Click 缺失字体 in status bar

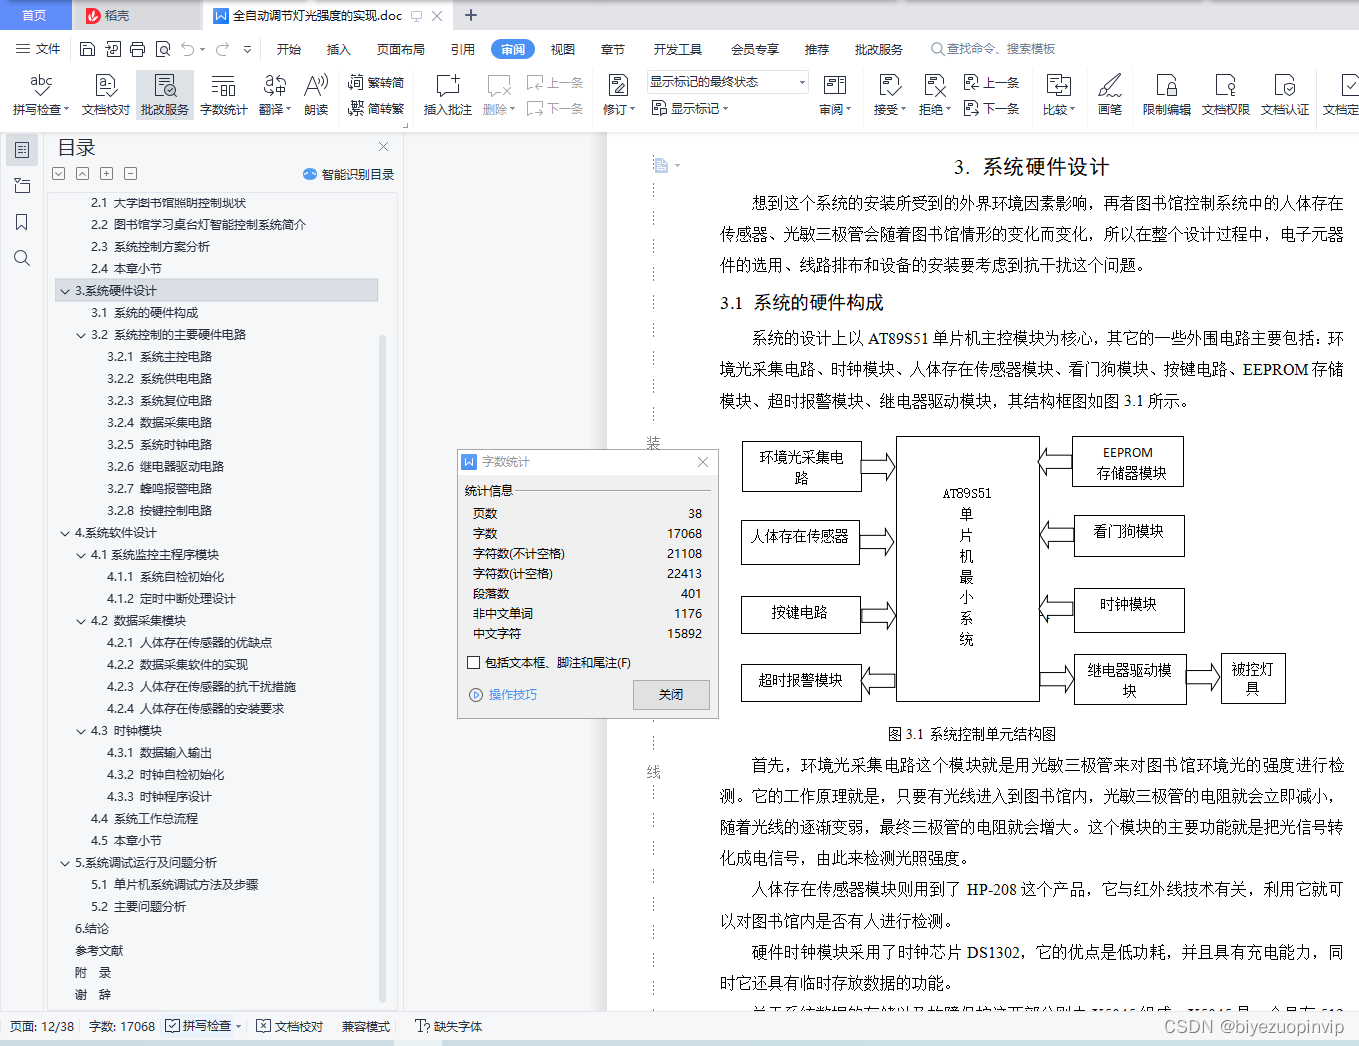point(449,1026)
